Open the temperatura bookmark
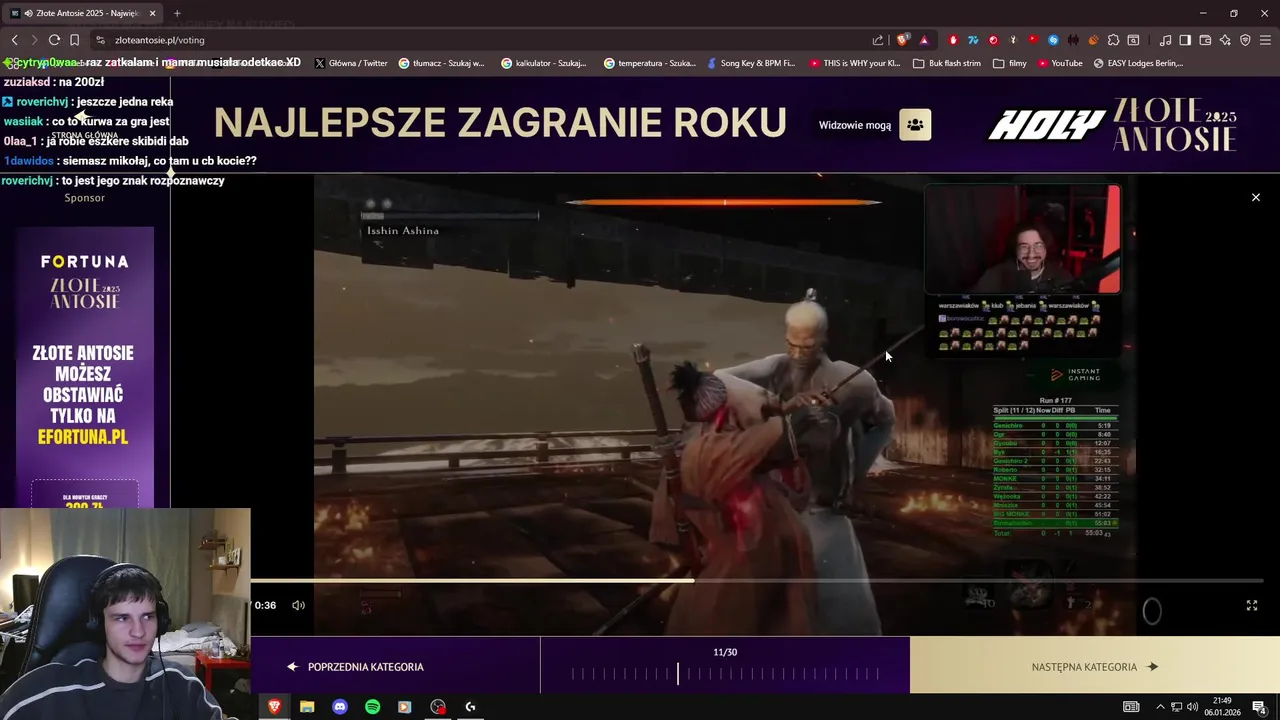This screenshot has height=720, width=1280. 649,63
